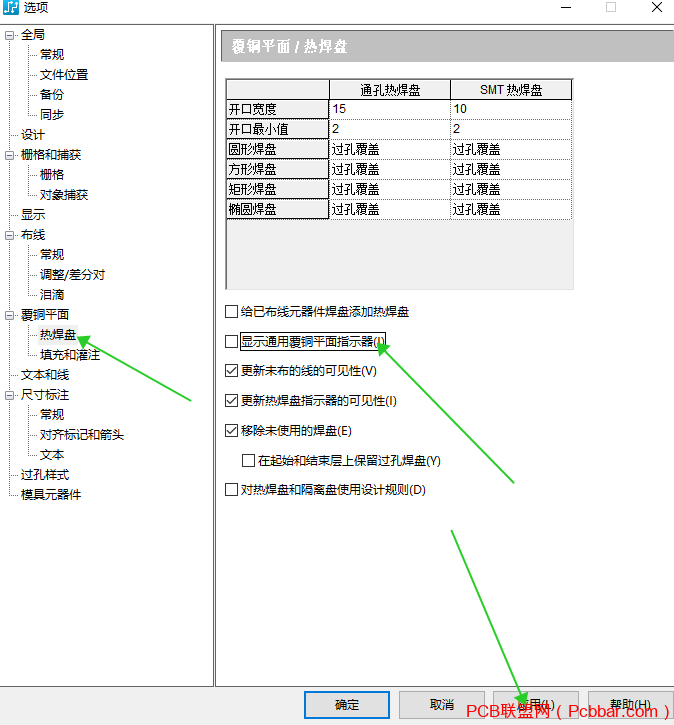Screen dimensions: 674x725
Task: Click the 开口宽度 row header
Action: coord(277,109)
